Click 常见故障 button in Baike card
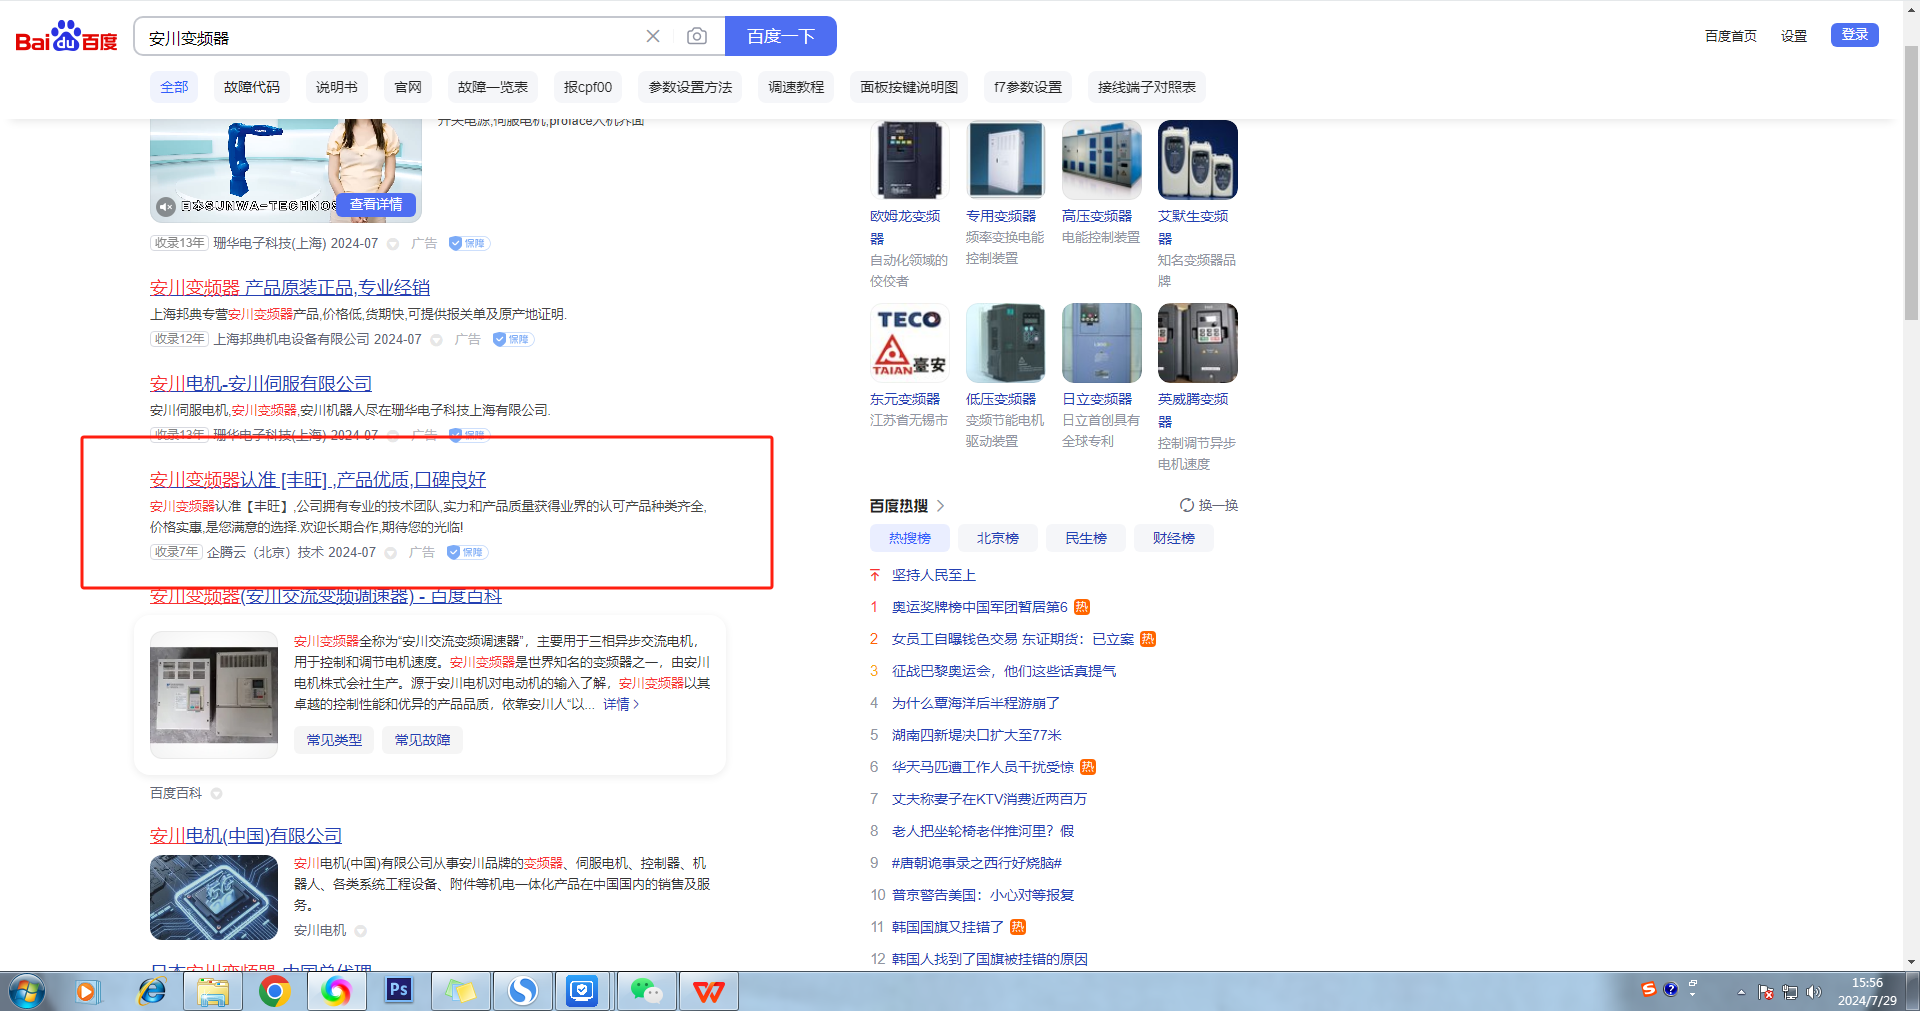This screenshot has height=1011, width=1920. pyautogui.click(x=422, y=740)
